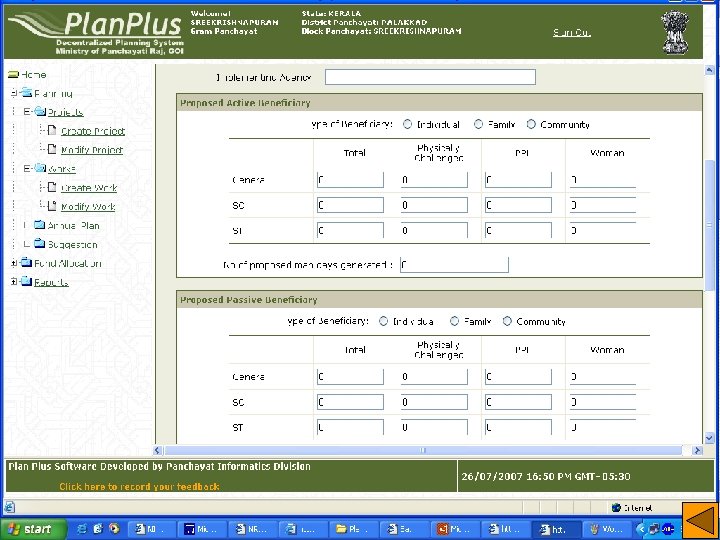Image resolution: width=720 pixels, height=540 pixels.
Task: Select the Fund Allocation tree item
Action: tap(68, 263)
